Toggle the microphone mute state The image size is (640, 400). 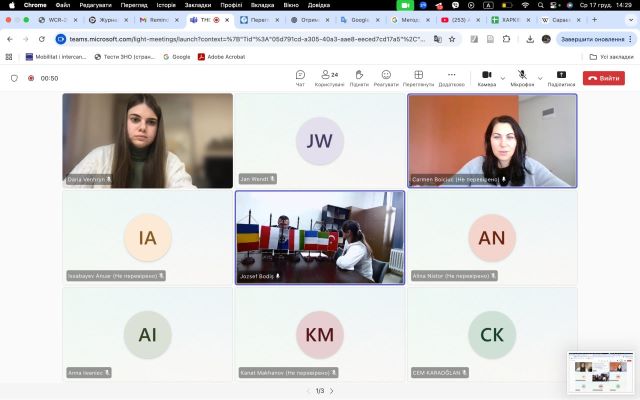click(x=522, y=77)
